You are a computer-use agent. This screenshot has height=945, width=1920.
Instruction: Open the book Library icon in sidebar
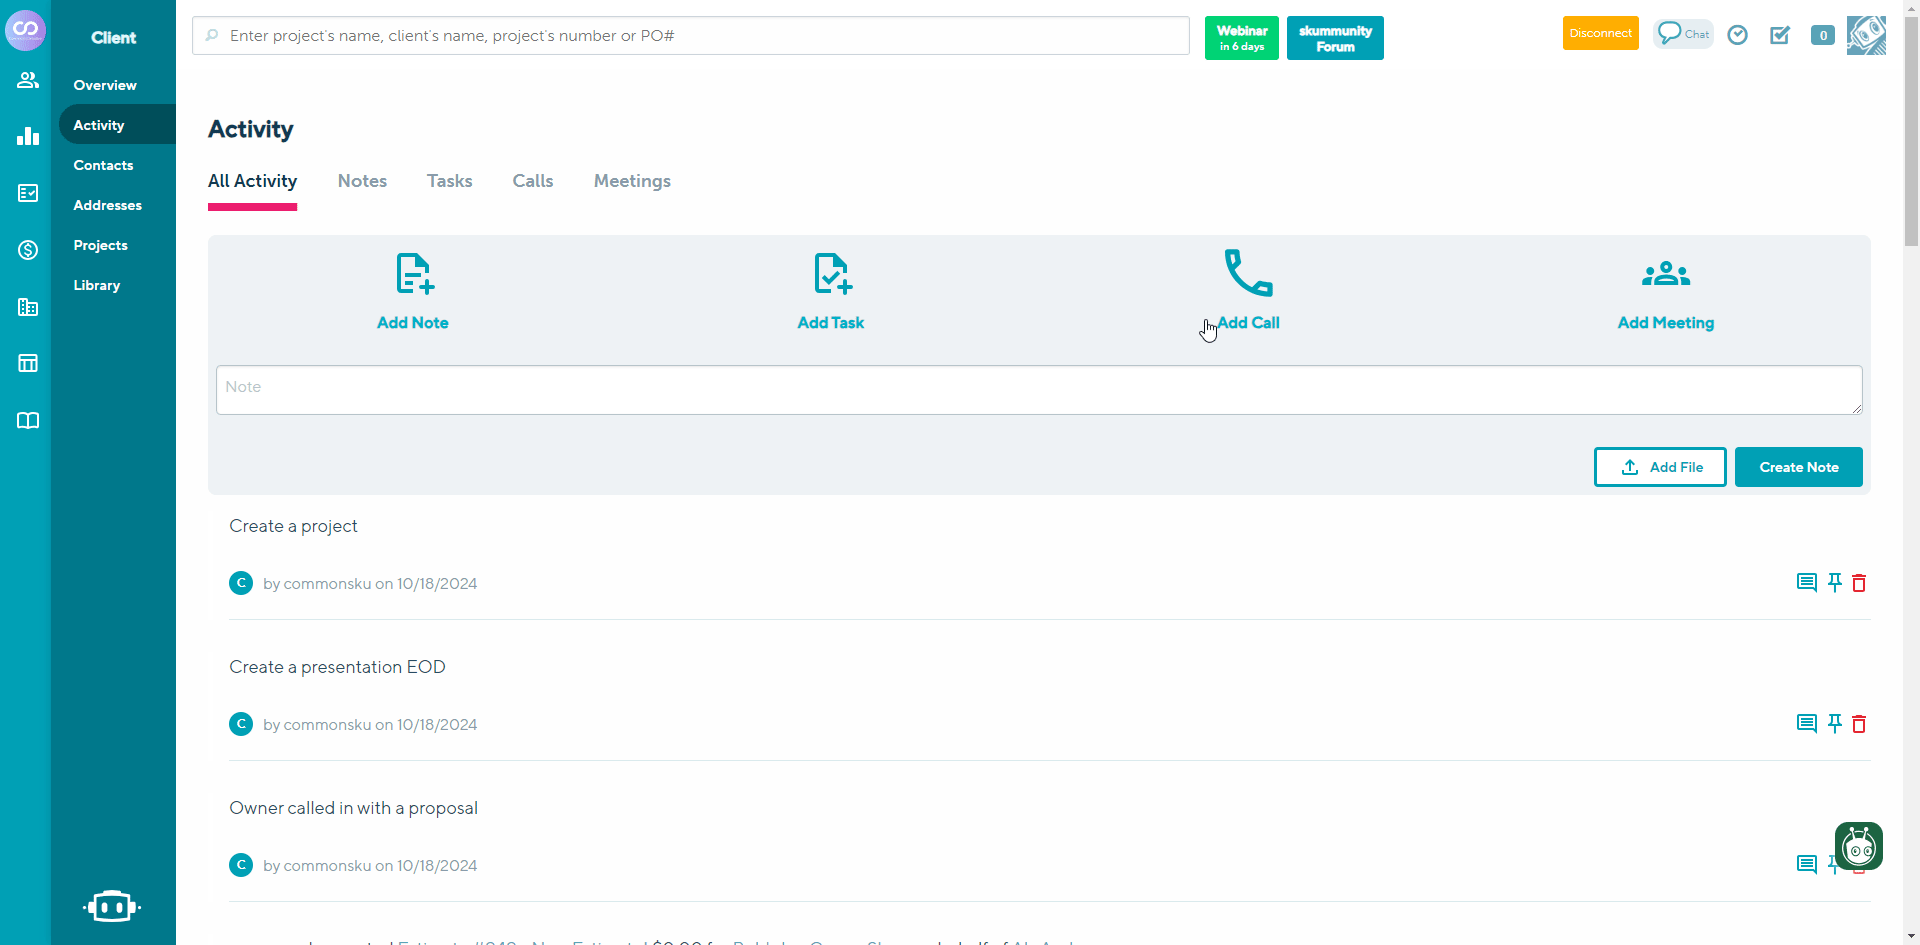coord(27,420)
